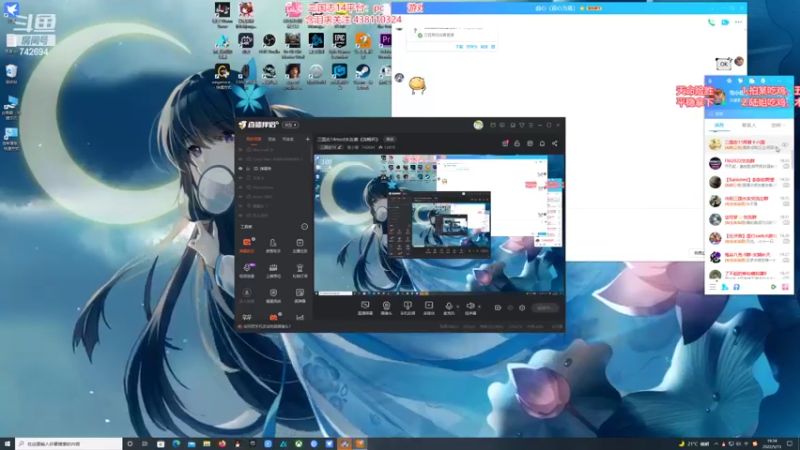The height and width of the screenshot is (450, 800).
Task: Open the FM2022 group chat in QQ list
Action: [749, 163]
